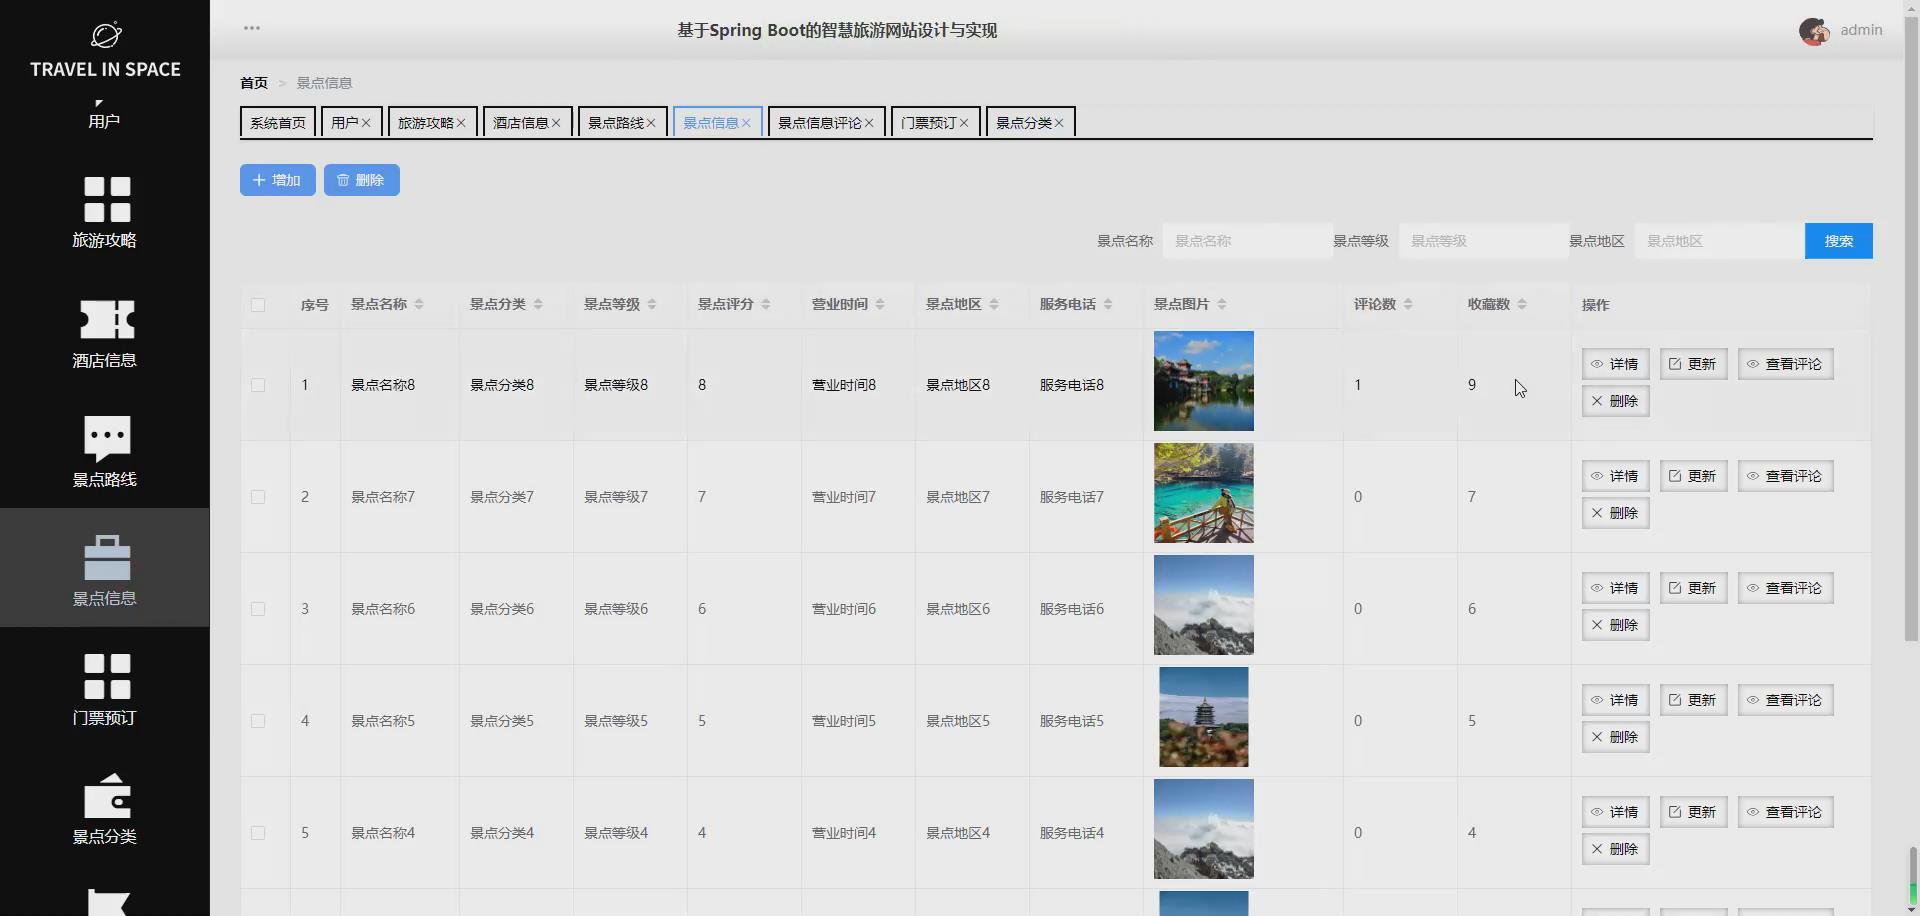This screenshot has height=916, width=1920.
Task: Open the 酒店信息 ticket icon in sidebar
Action: 107,319
